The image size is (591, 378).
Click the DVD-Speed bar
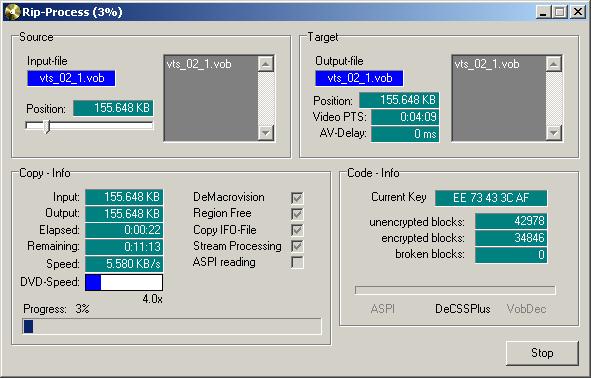point(124,282)
